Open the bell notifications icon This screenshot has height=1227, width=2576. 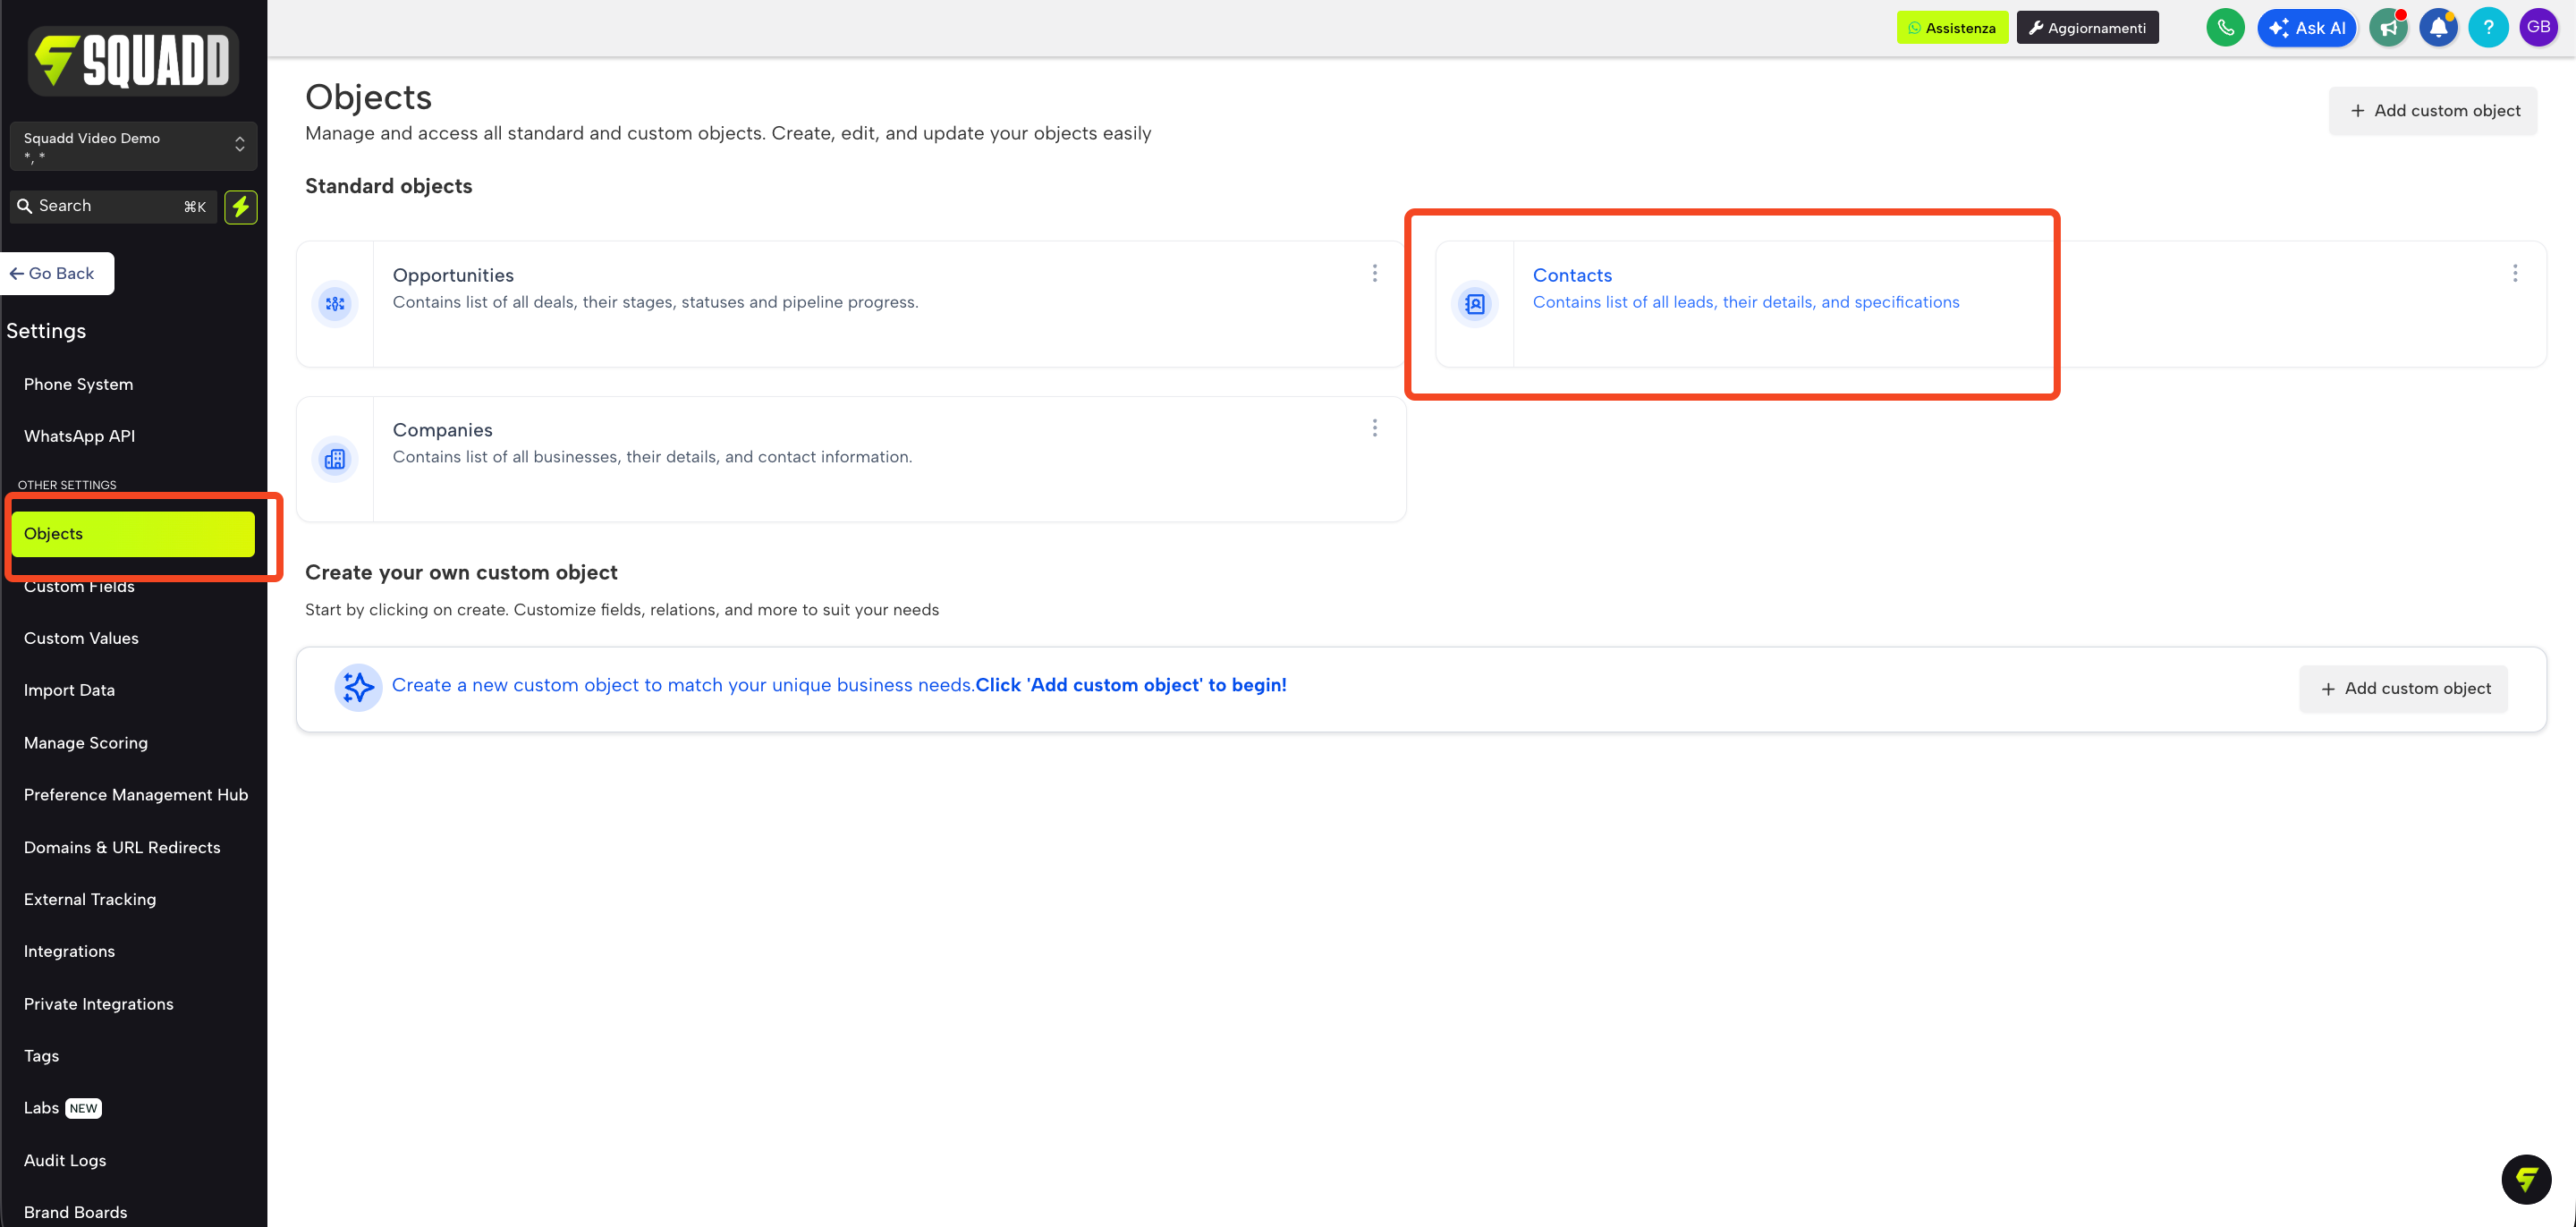pyautogui.click(x=2438, y=28)
